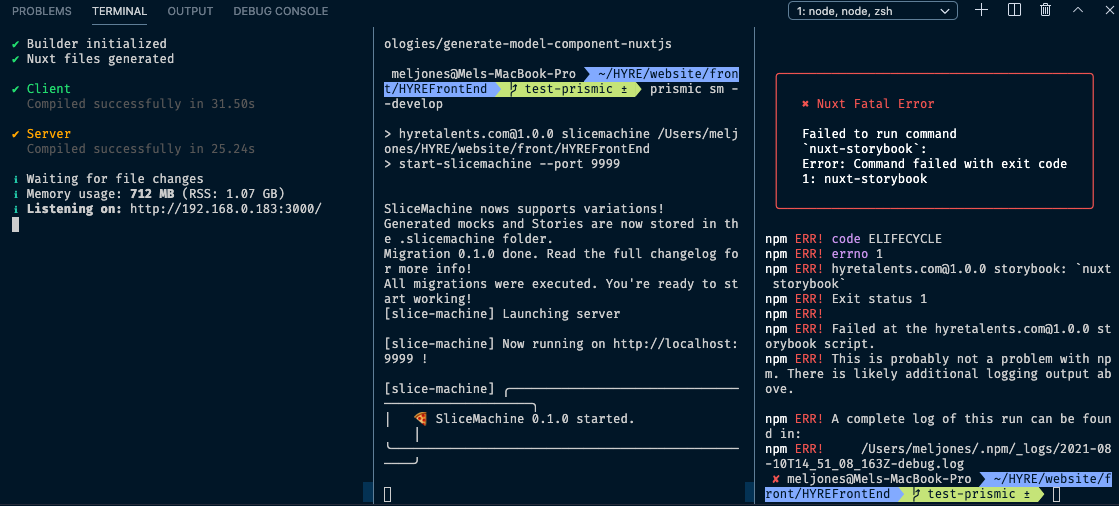This screenshot has height=506, width=1119.
Task: Click 'Builder initialized' line
Action: click(96, 44)
